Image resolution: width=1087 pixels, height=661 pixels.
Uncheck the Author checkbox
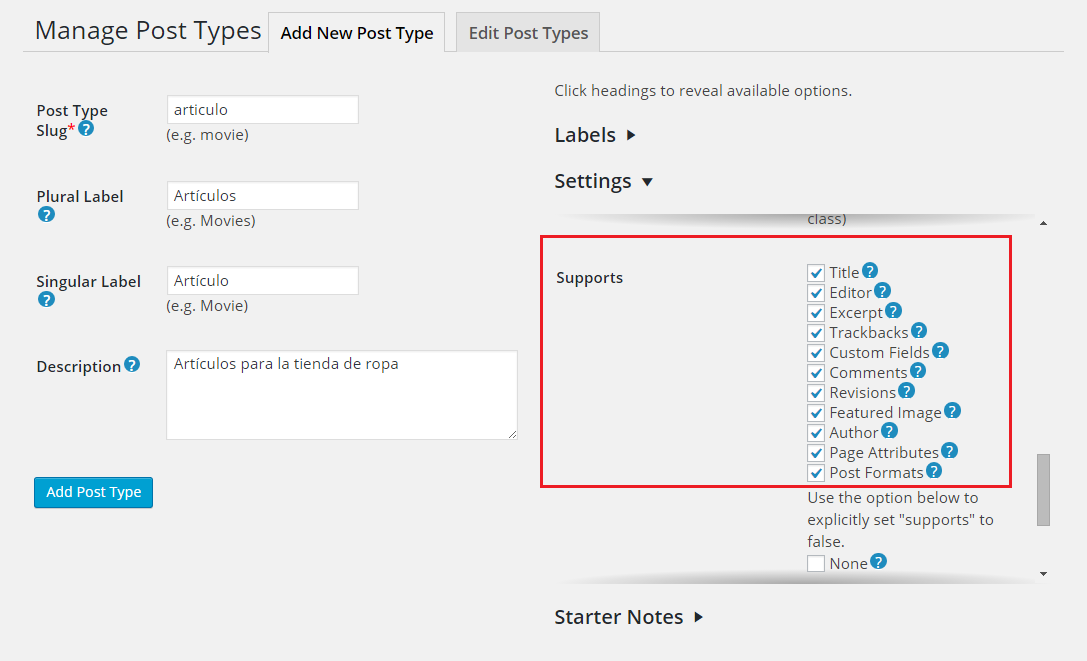point(816,433)
